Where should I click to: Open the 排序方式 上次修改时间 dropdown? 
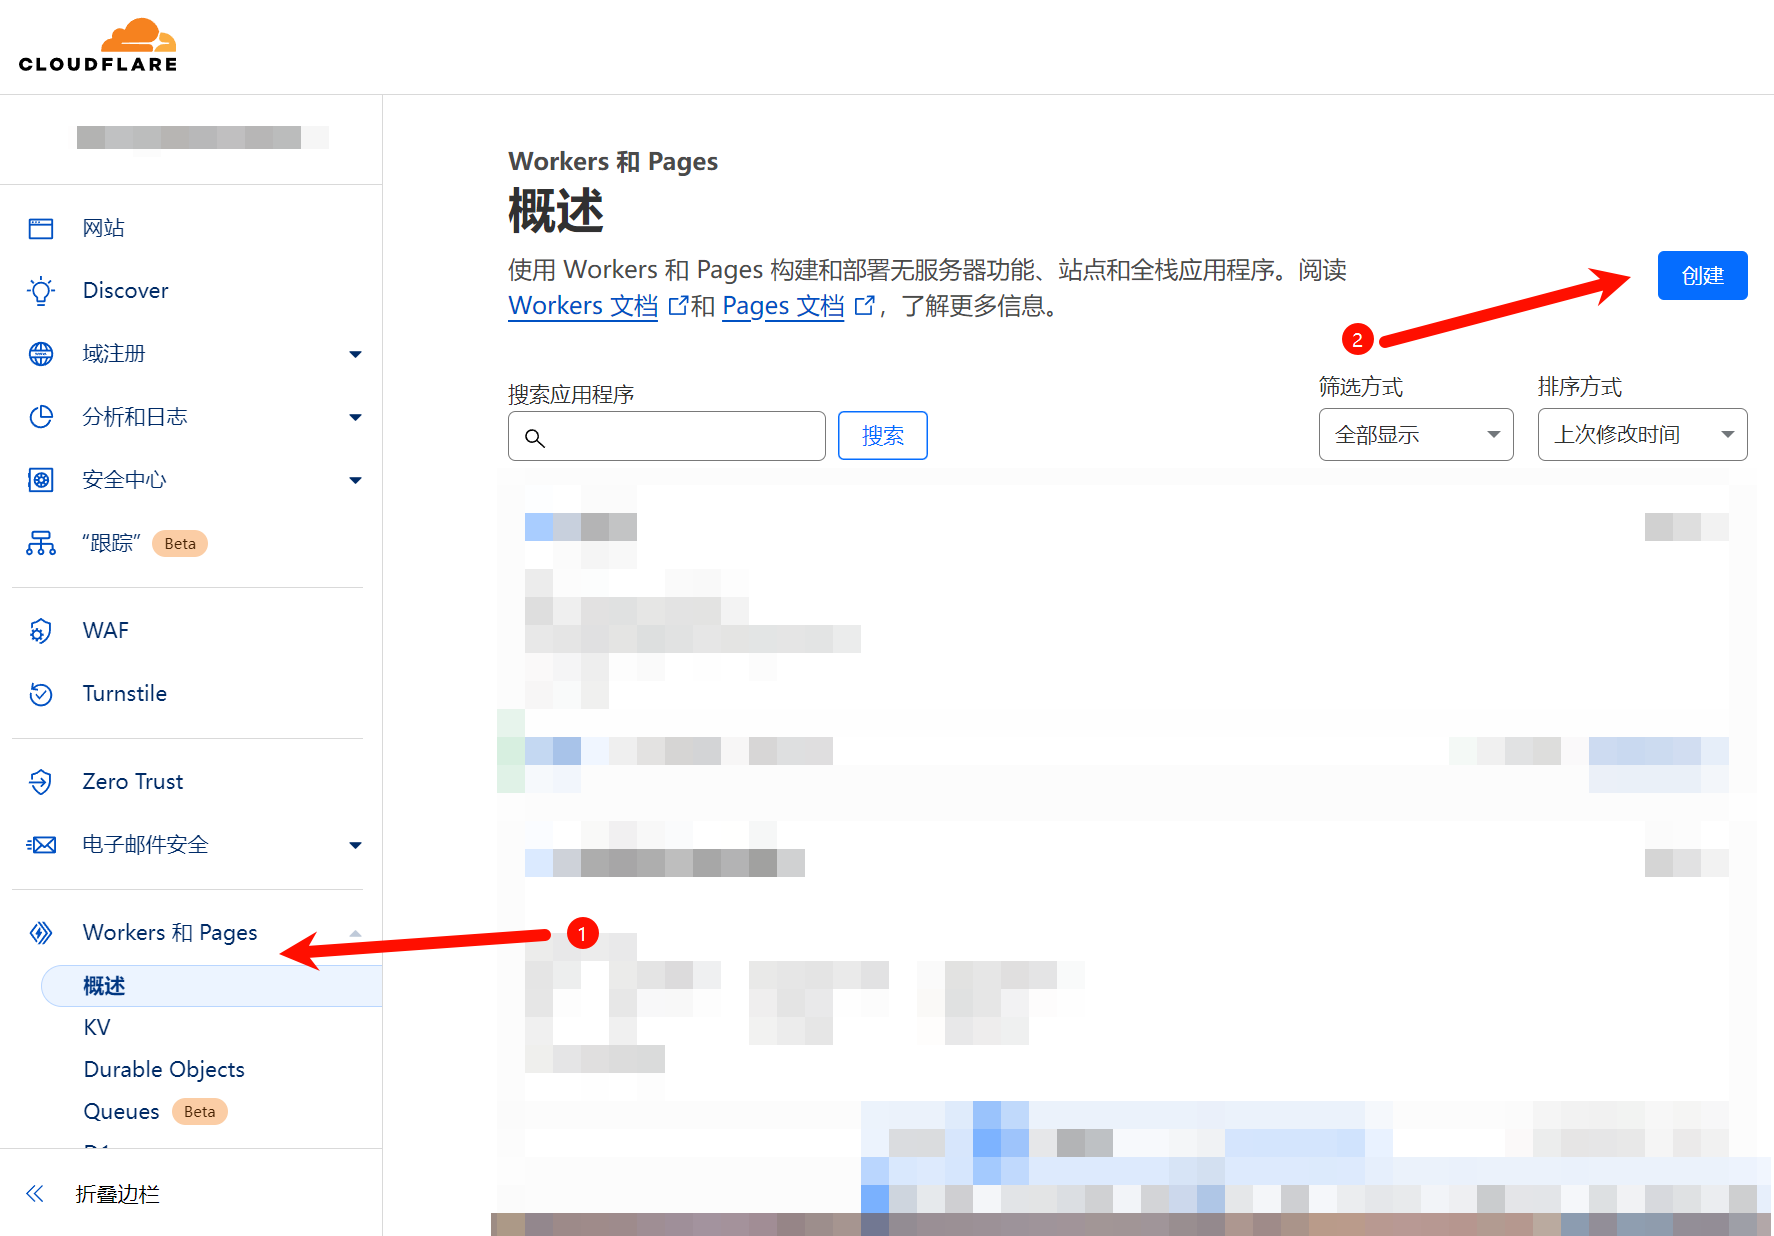click(x=1643, y=435)
